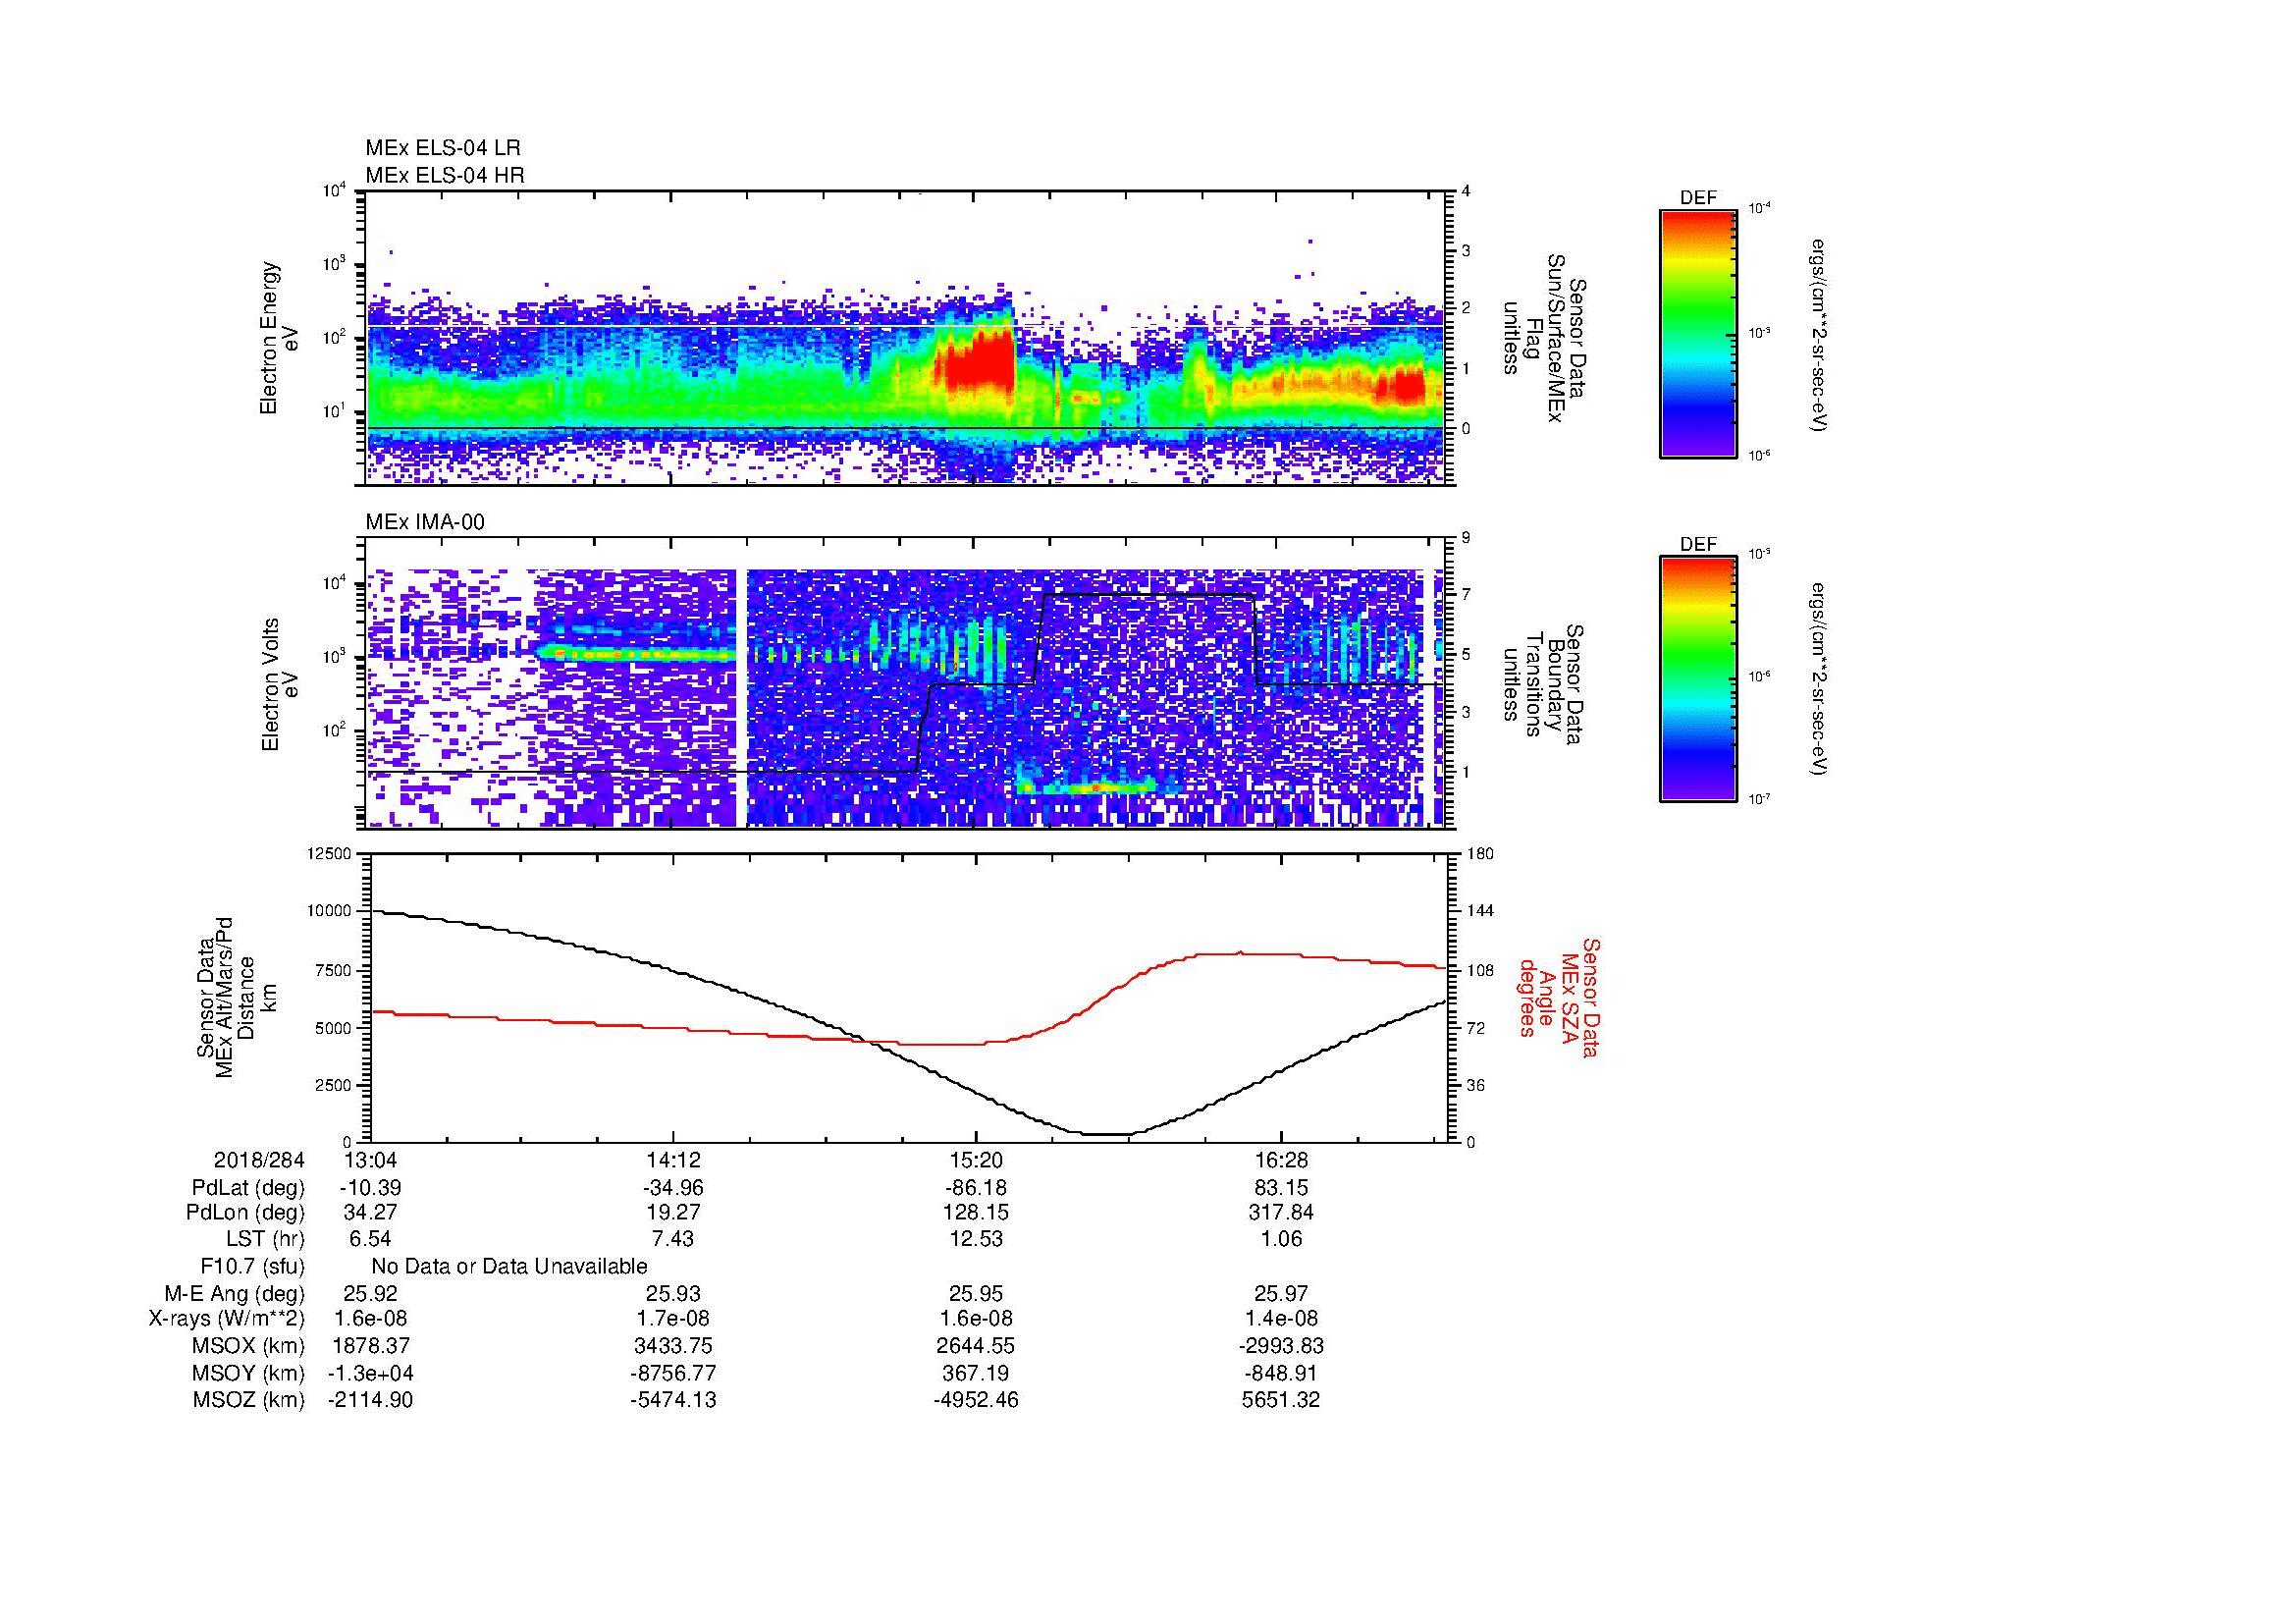Click X-rays value '1.4e-08'
The image size is (2296, 1623).
point(1281,1320)
